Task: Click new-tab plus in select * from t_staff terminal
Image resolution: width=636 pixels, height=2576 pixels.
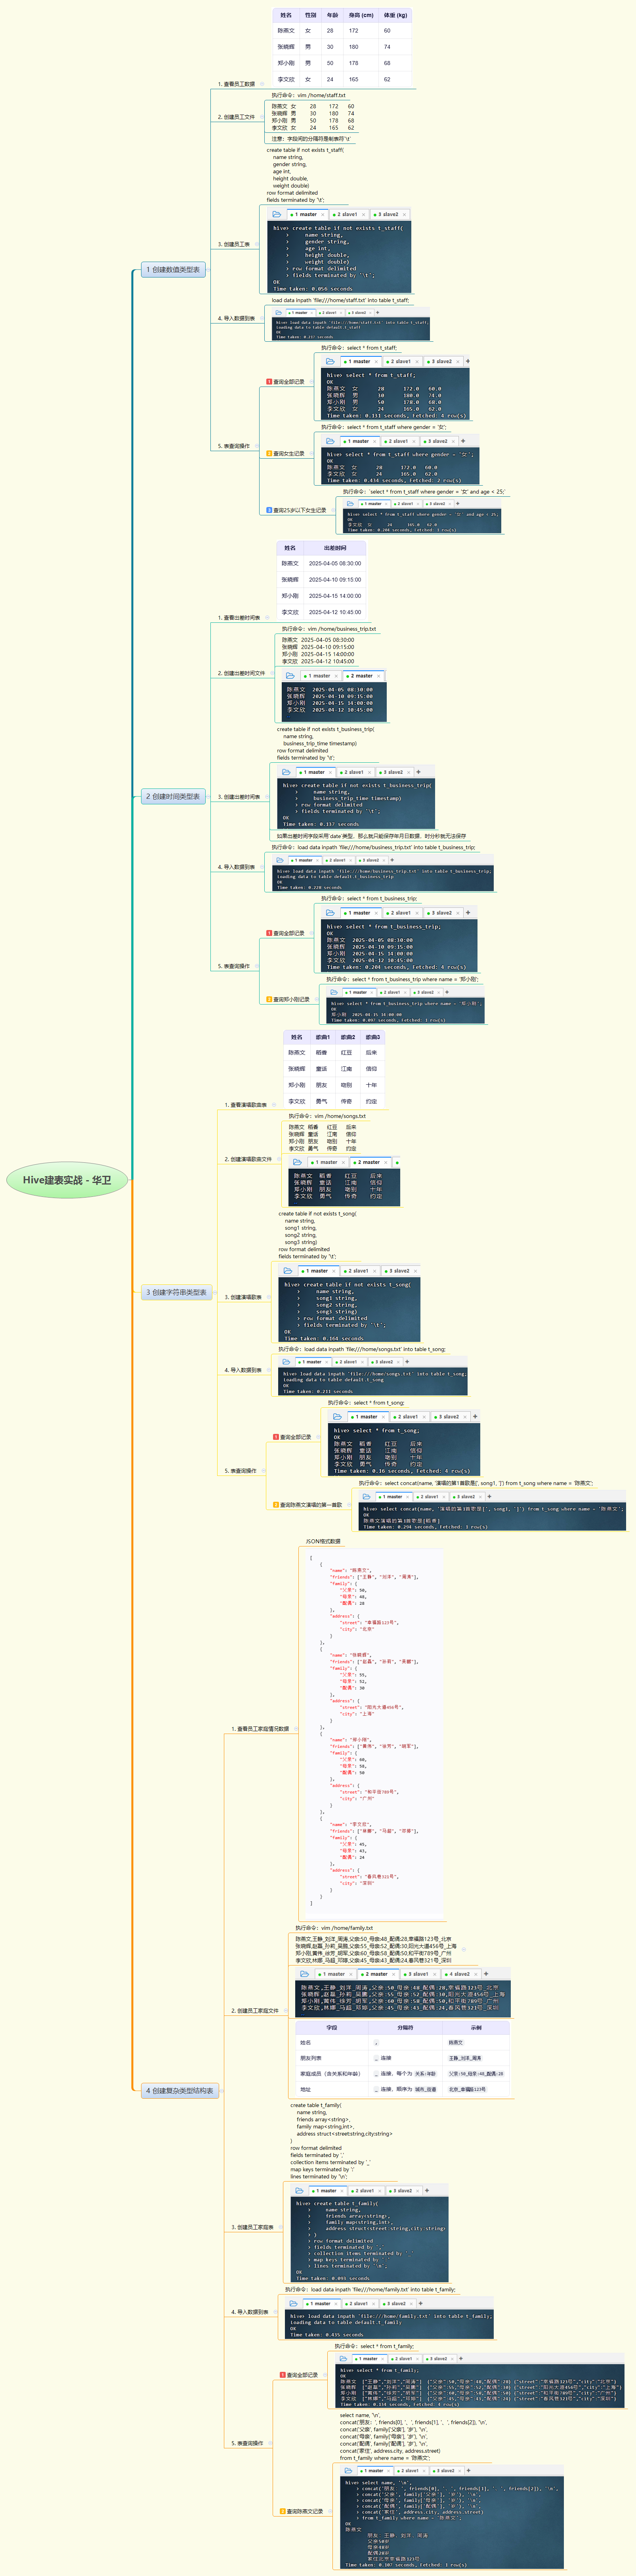Action: pos(467,361)
